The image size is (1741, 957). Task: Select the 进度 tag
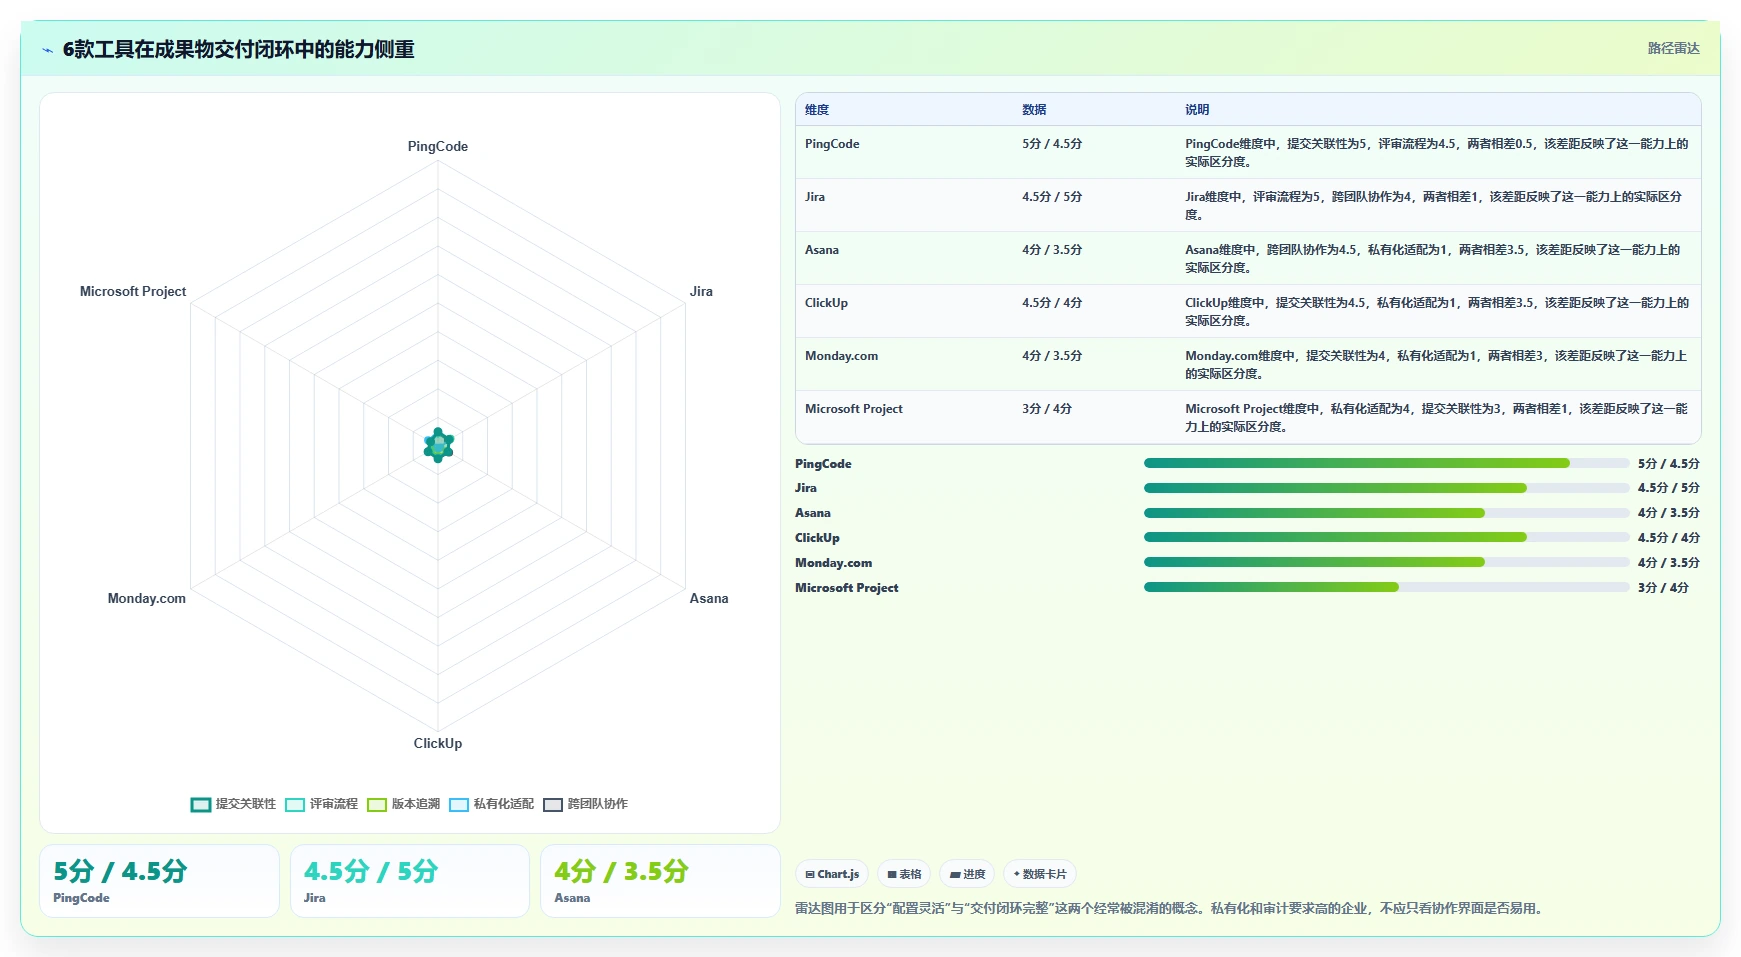967,874
